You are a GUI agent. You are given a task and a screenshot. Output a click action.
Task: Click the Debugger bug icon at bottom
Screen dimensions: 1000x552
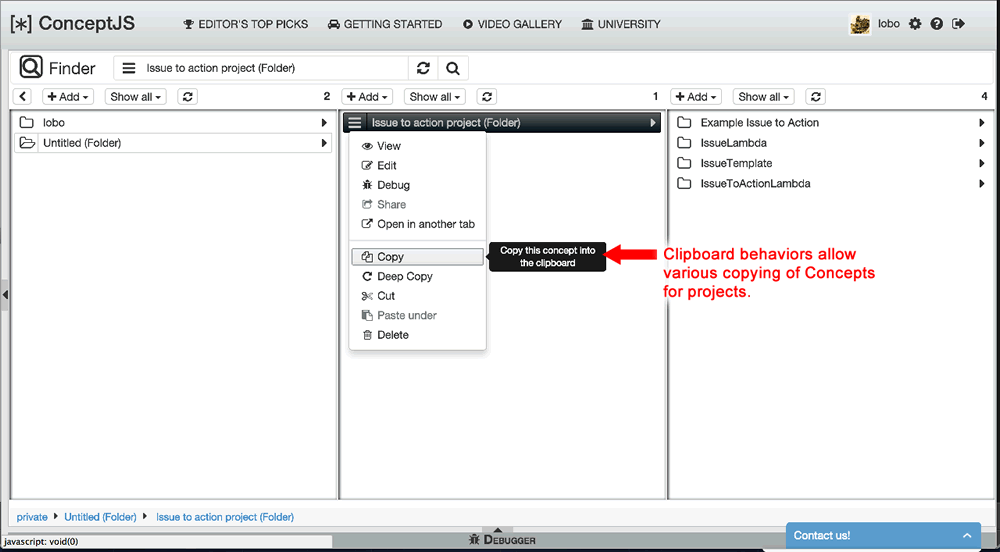pyautogui.click(x=474, y=540)
